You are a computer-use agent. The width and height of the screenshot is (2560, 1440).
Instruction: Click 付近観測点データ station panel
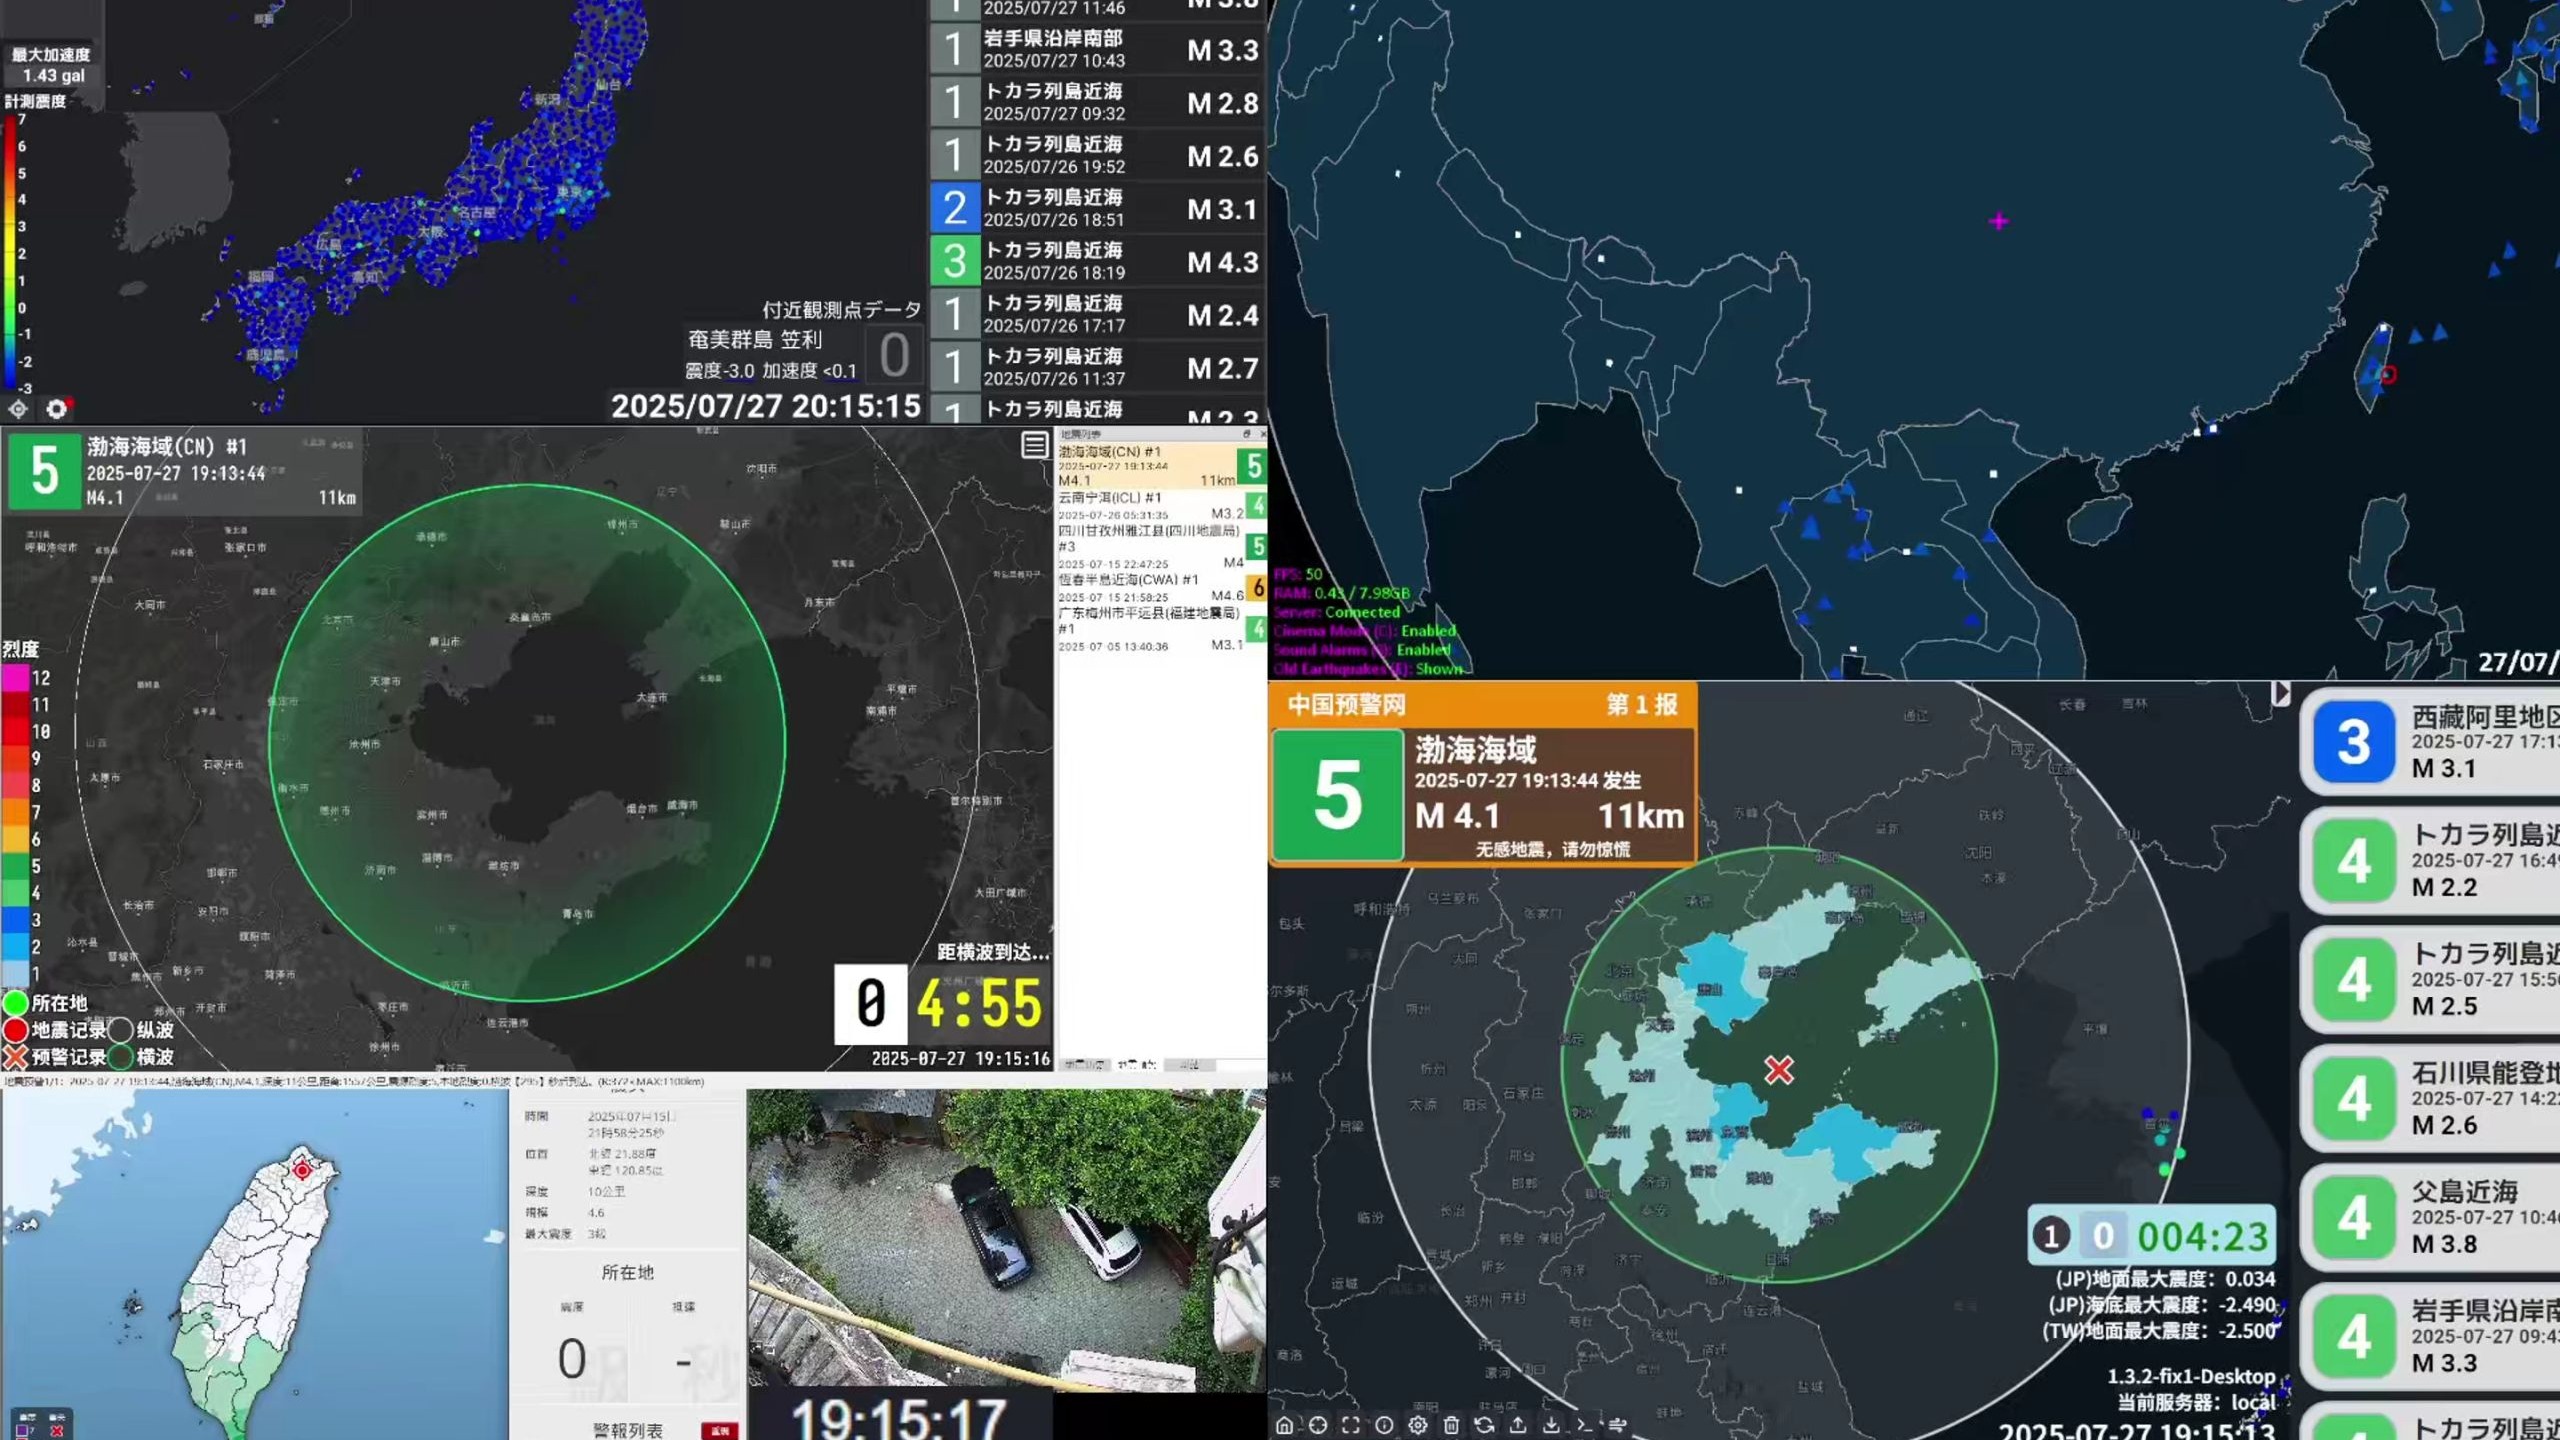(x=802, y=342)
